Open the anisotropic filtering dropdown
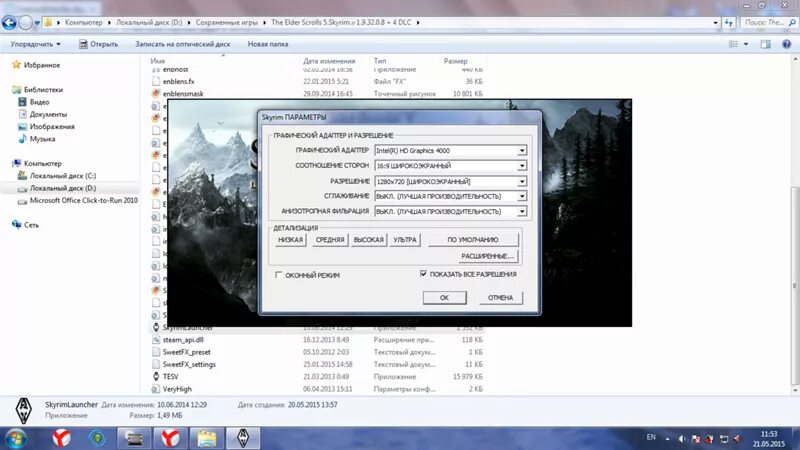This screenshot has height=450, width=800. click(x=451, y=211)
